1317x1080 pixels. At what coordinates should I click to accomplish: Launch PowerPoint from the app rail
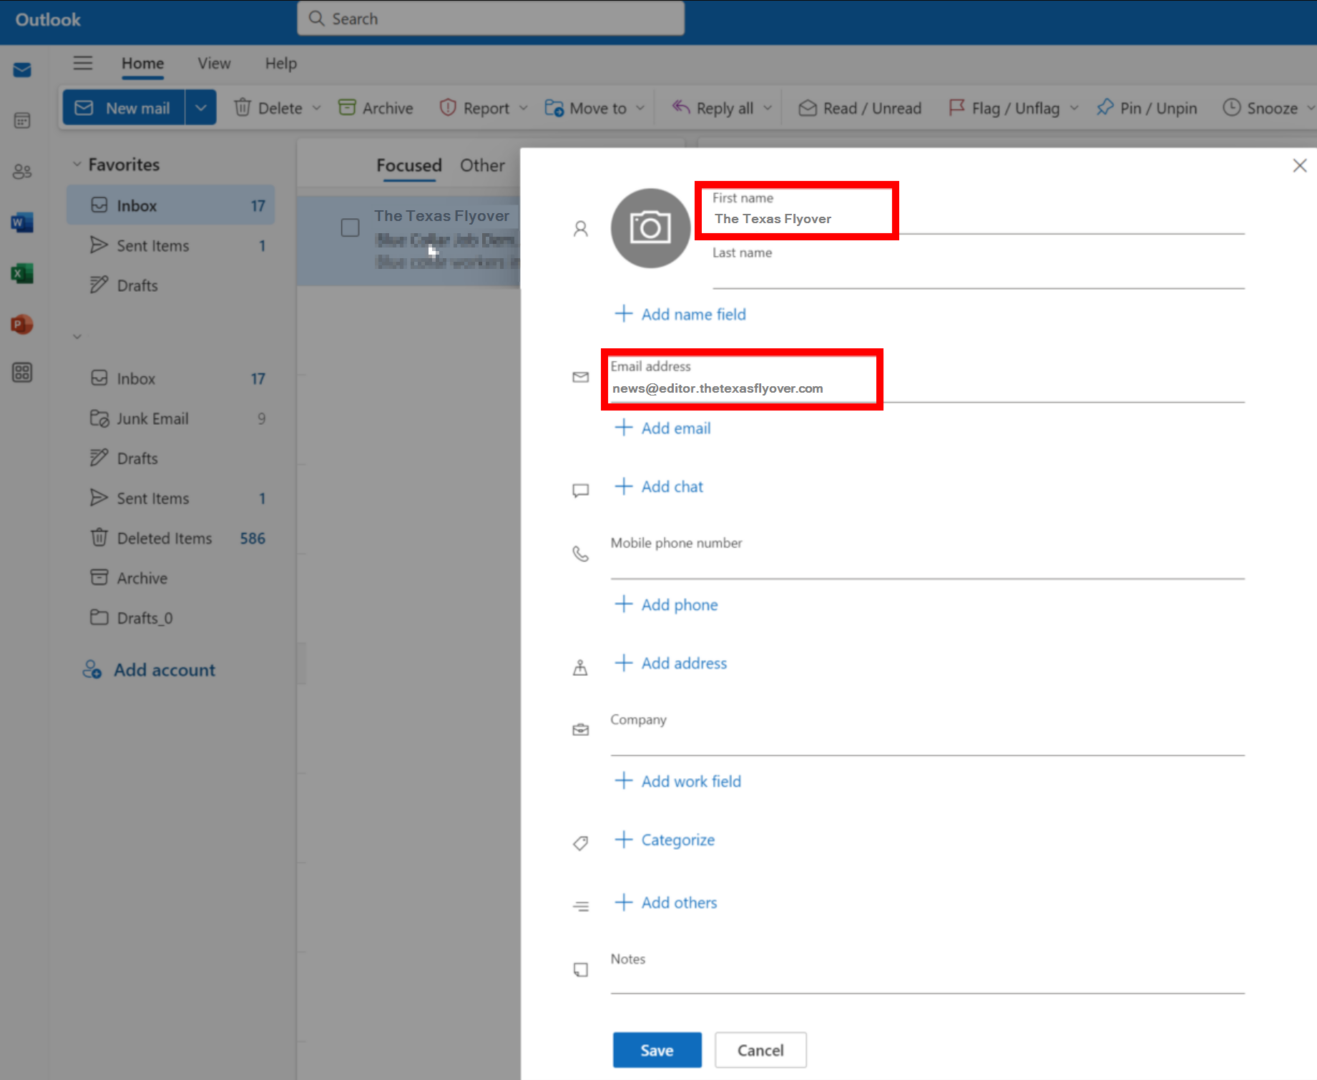click(x=22, y=324)
